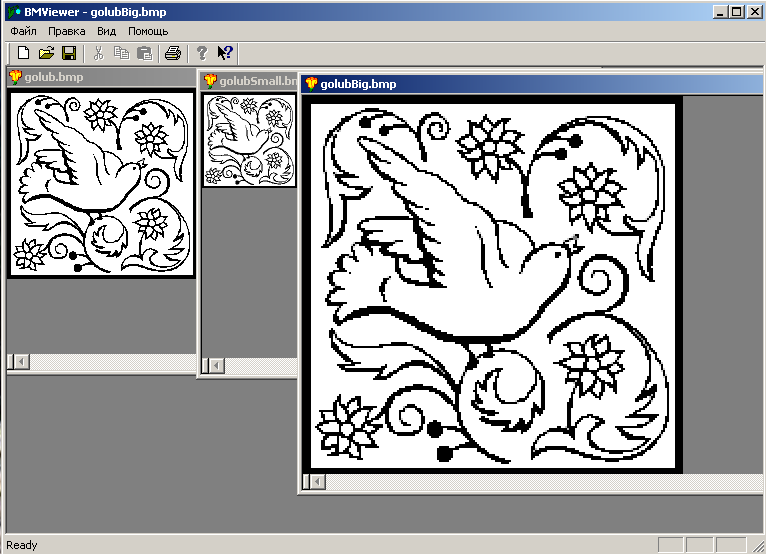
Task: Click the BMViewer application icon in title bar
Action: [14, 12]
